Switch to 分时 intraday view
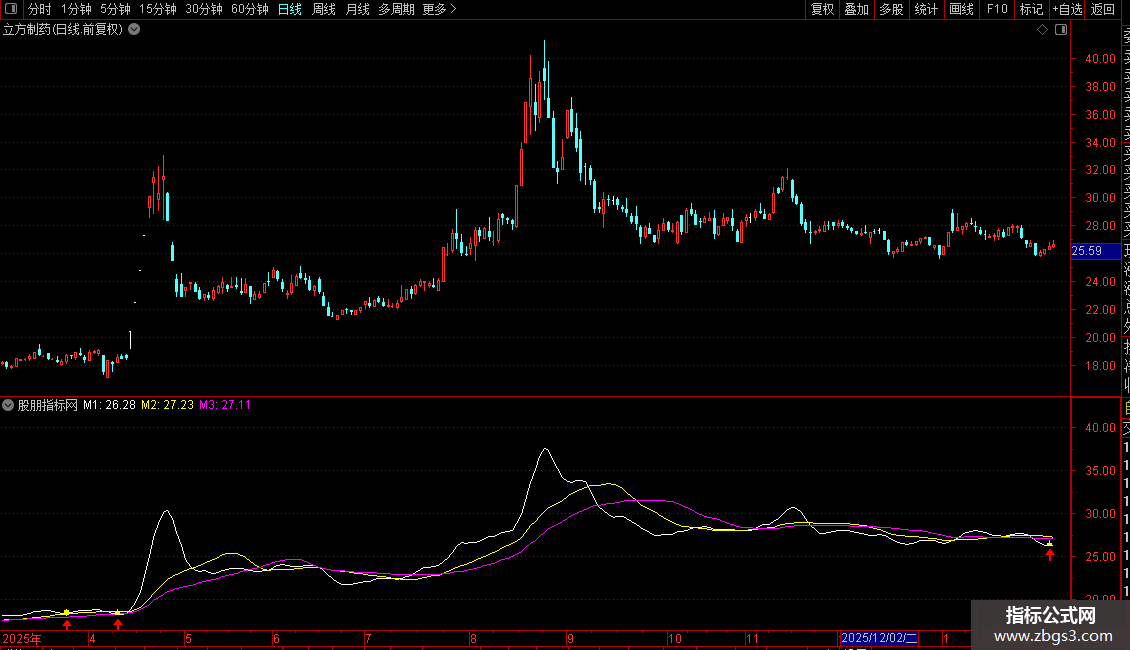This screenshot has height=650, width=1130. click(x=40, y=9)
